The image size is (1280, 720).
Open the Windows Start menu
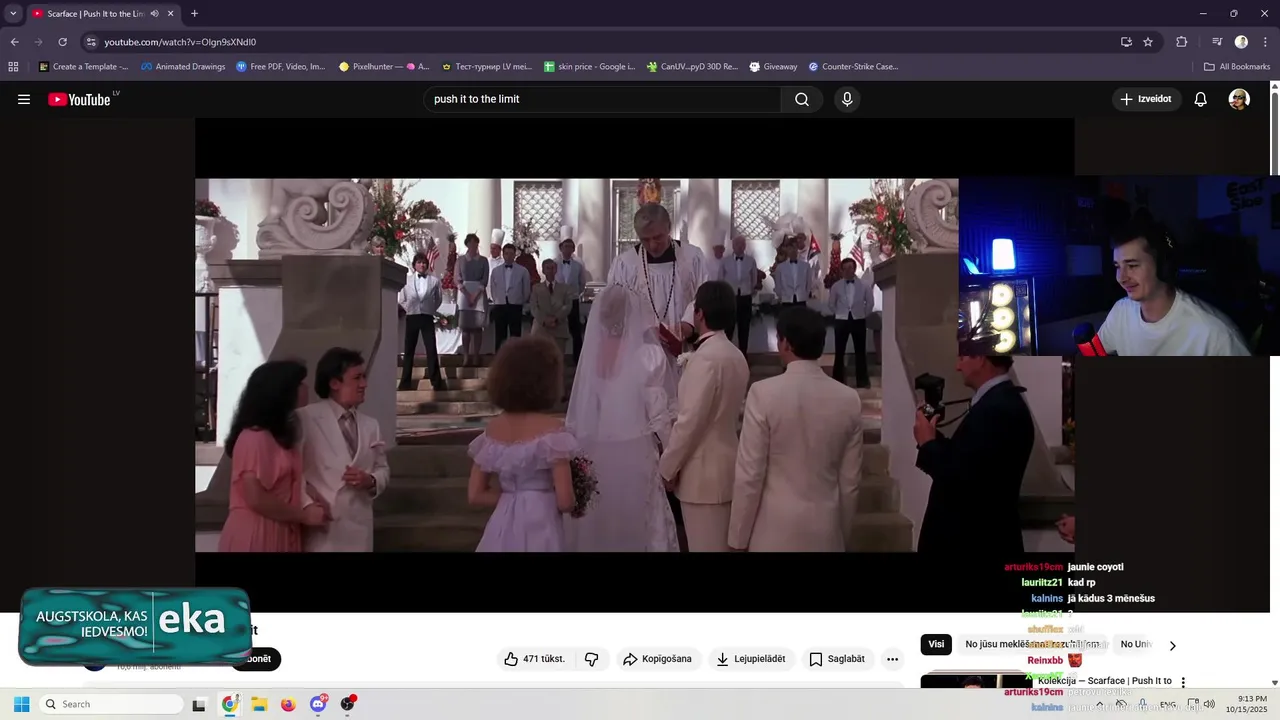[21, 704]
